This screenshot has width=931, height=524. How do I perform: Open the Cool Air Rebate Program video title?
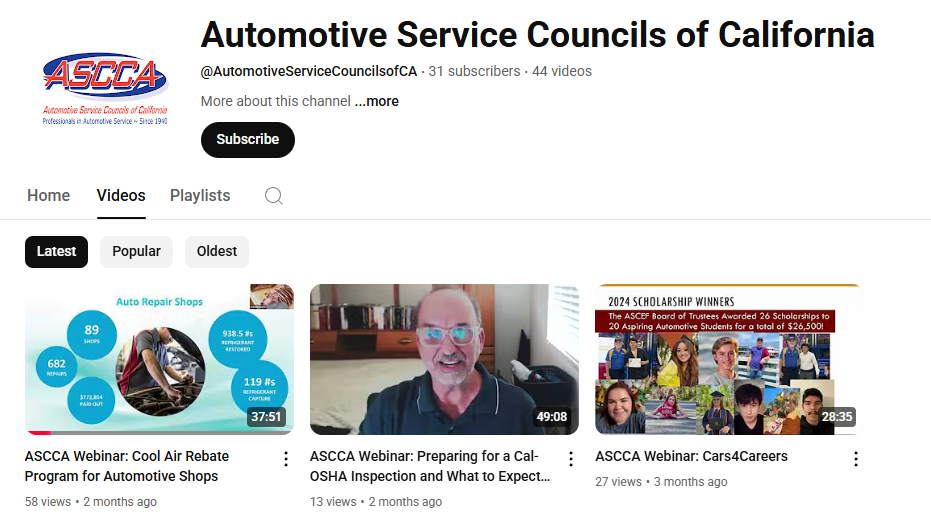127,466
